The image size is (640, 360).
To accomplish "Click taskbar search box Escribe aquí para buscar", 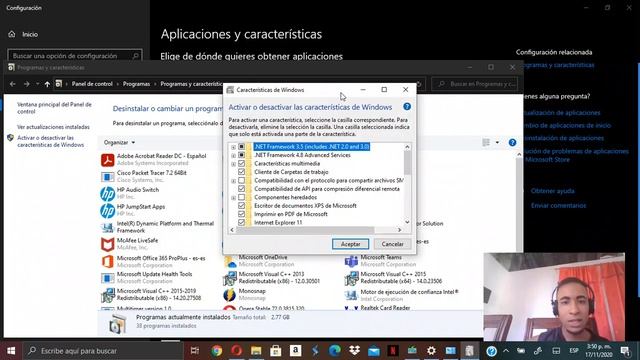I will (103, 351).
